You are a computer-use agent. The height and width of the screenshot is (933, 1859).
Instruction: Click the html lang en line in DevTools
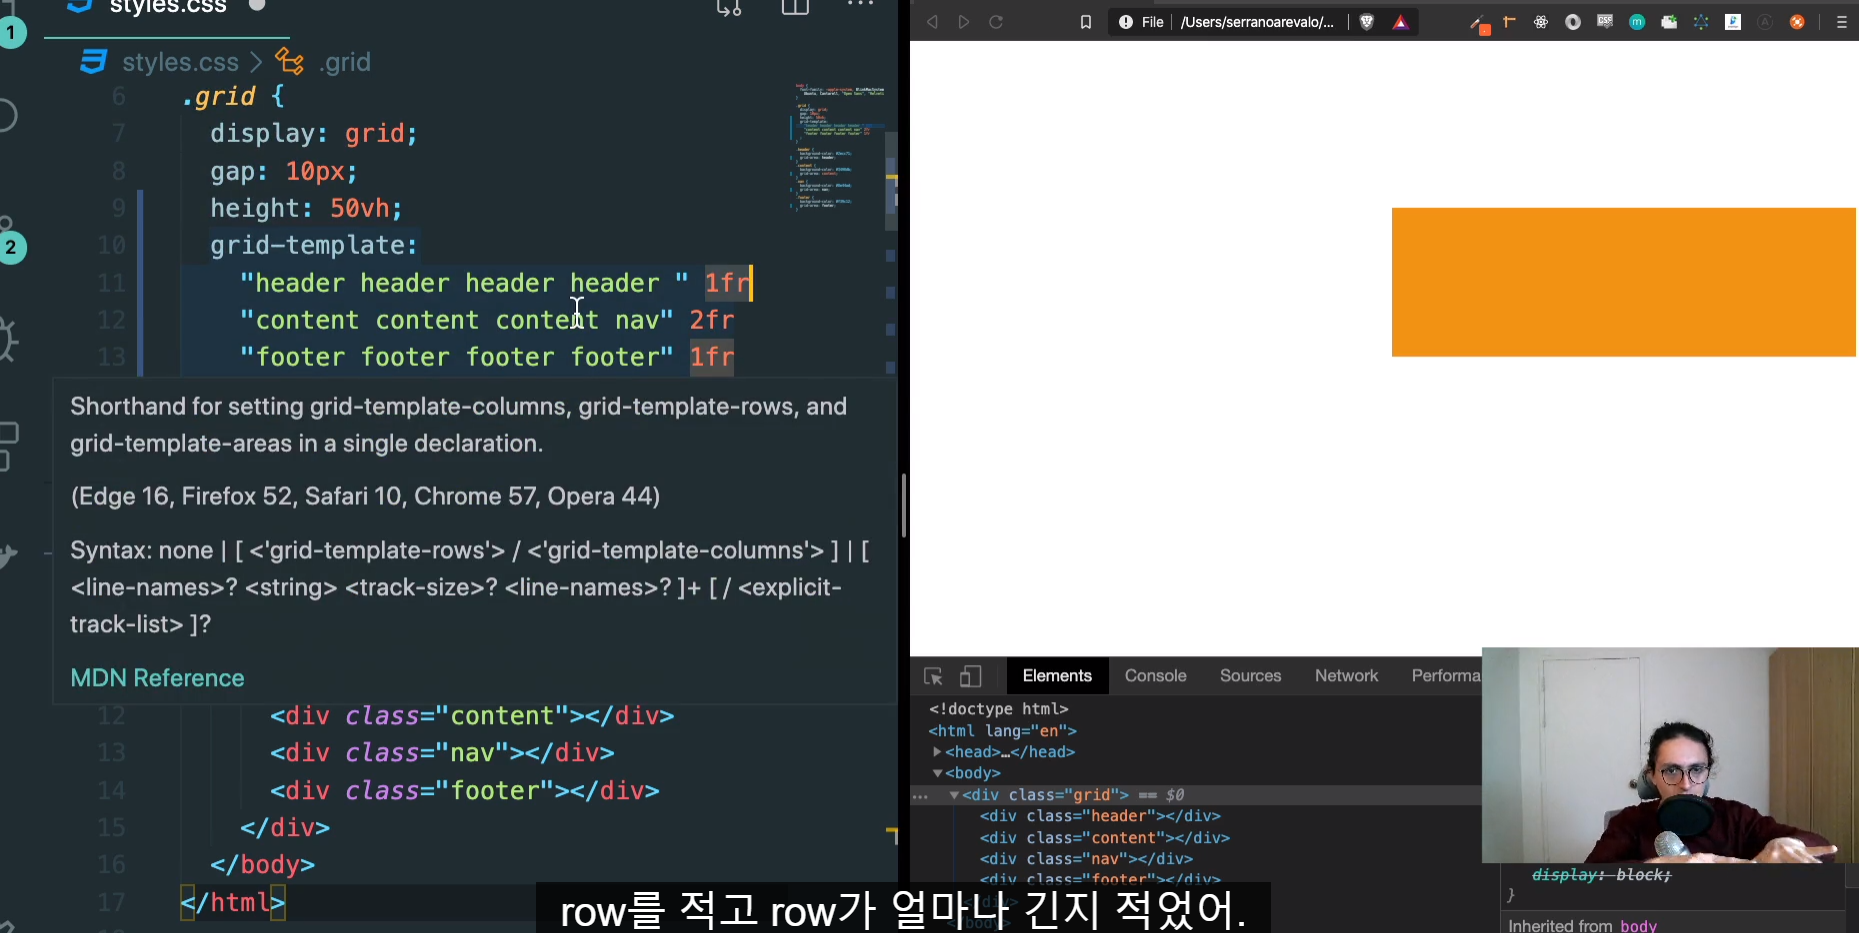[1002, 731]
